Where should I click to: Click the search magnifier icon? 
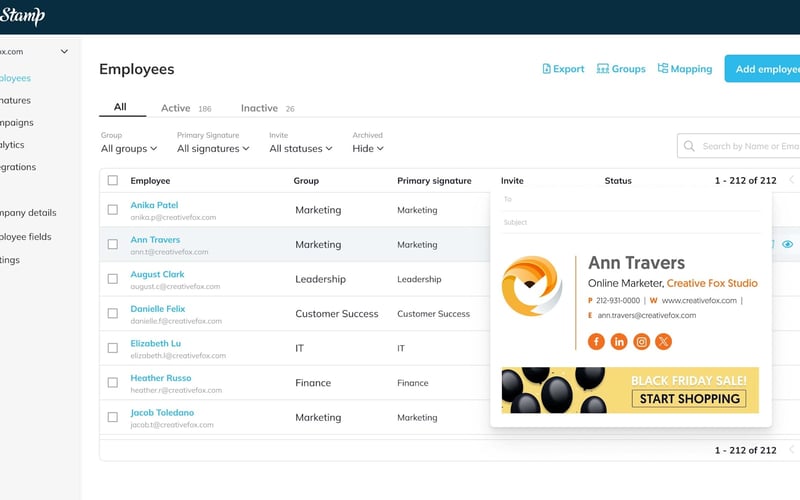click(x=689, y=146)
